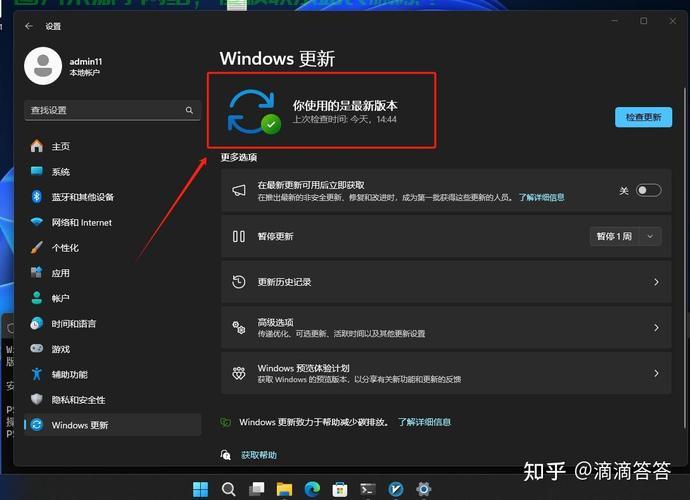Viewport: 690px width, 500px height.
Task: Click the gears icon beside 高级选项
Action: [x=239, y=327]
